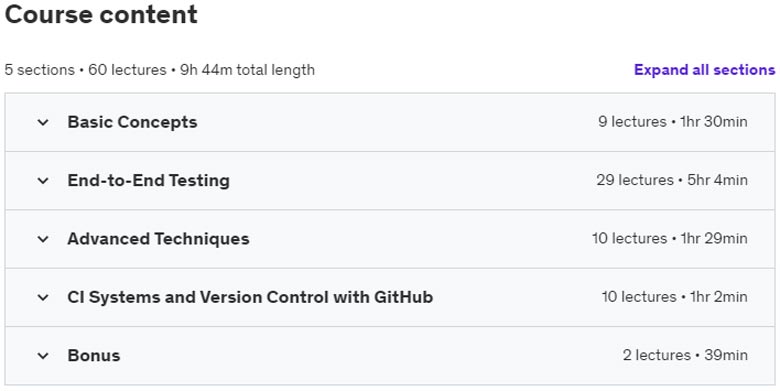Click the Course content heading
780x391 pixels.
(x=101, y=14)
